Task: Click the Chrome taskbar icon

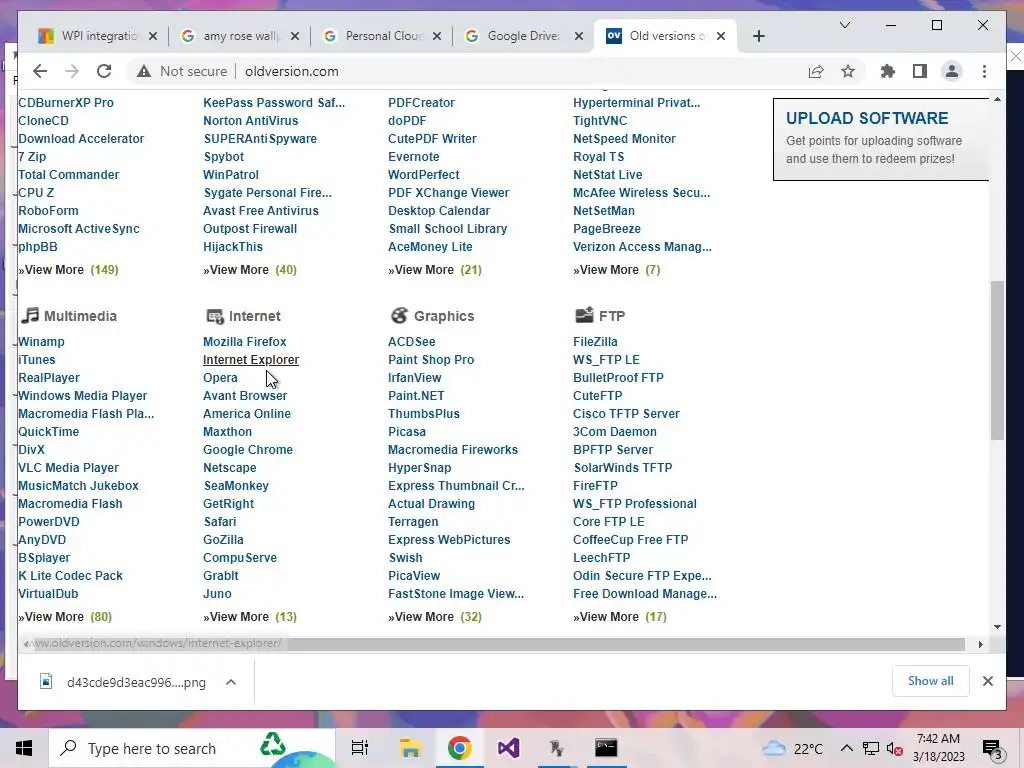Action: point(460,748)
